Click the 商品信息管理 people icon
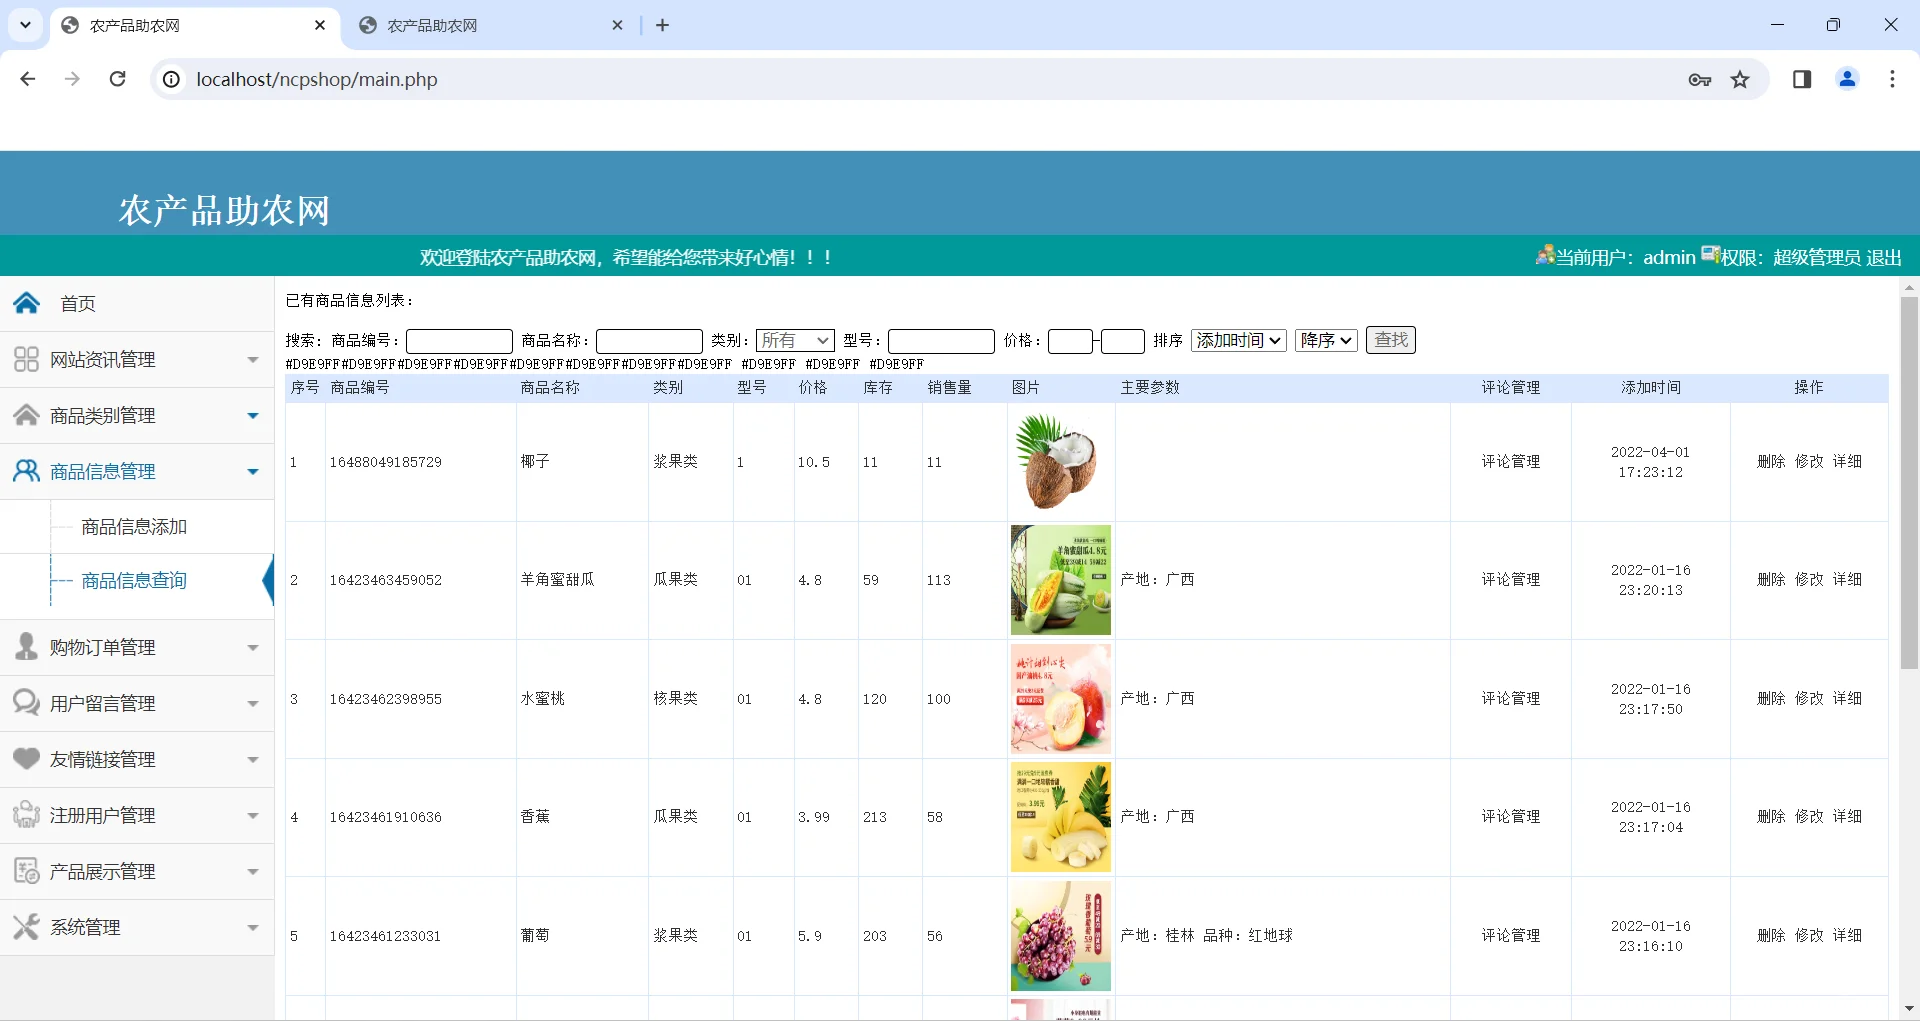Image resolution: width=1920 pixels, height=1021 pixels. [26, 470]
